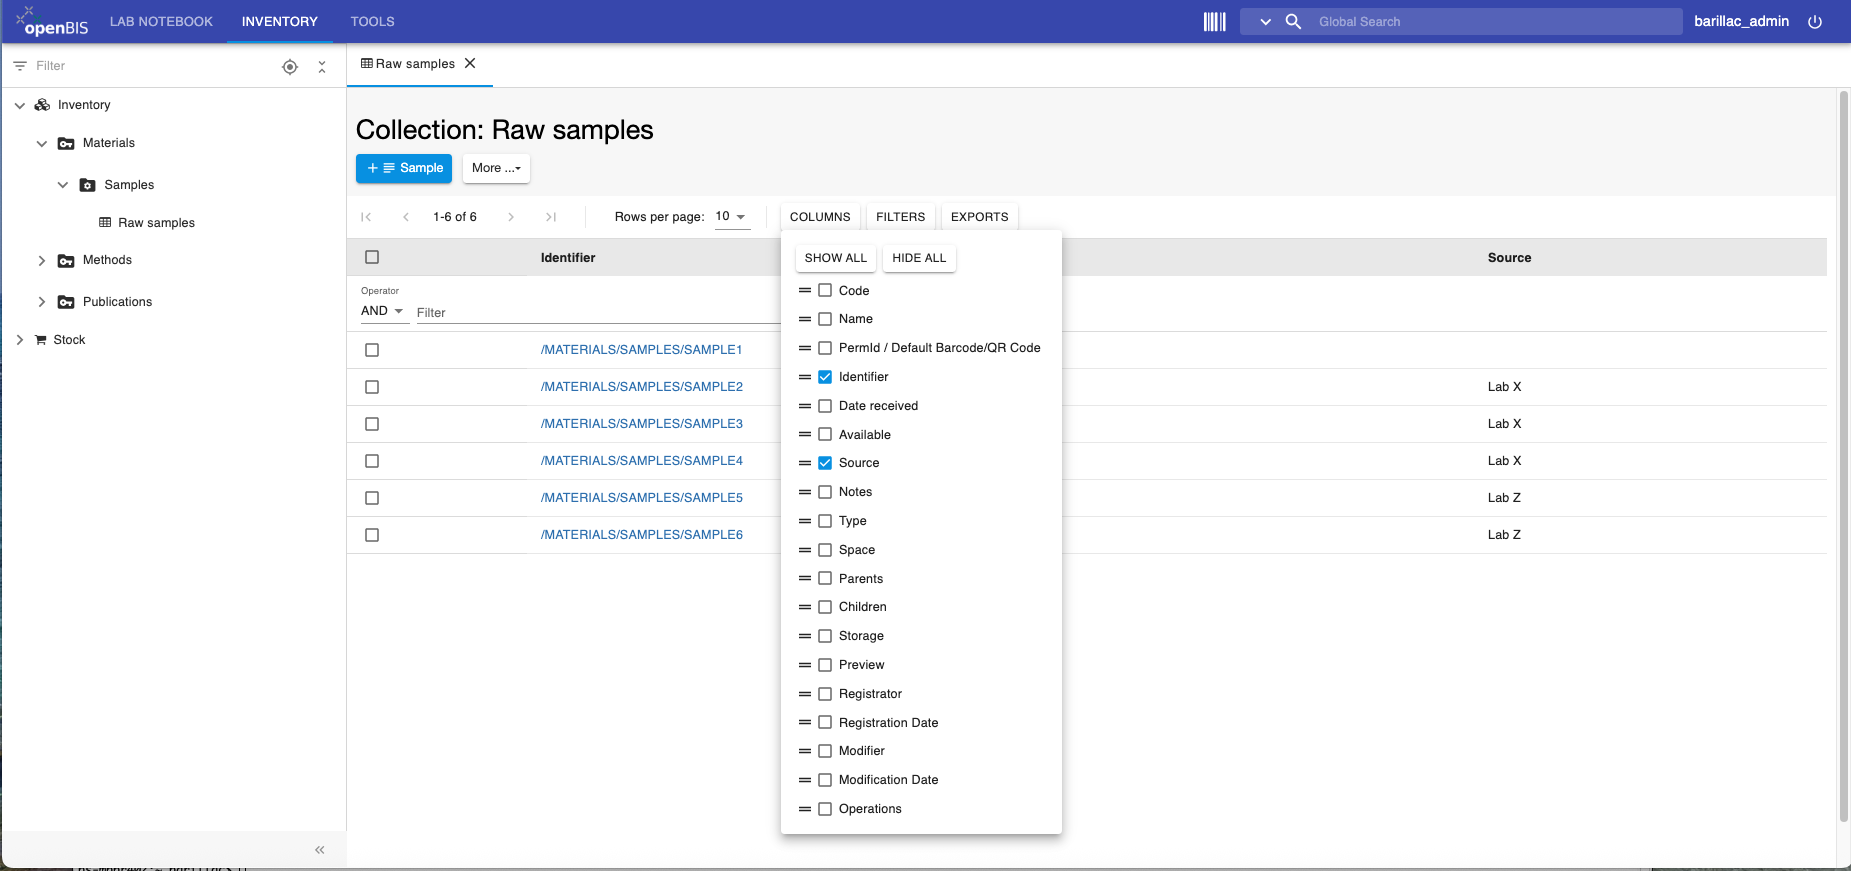Click the logout power icon
The image size is (1851, 871).
(1815, 22)
